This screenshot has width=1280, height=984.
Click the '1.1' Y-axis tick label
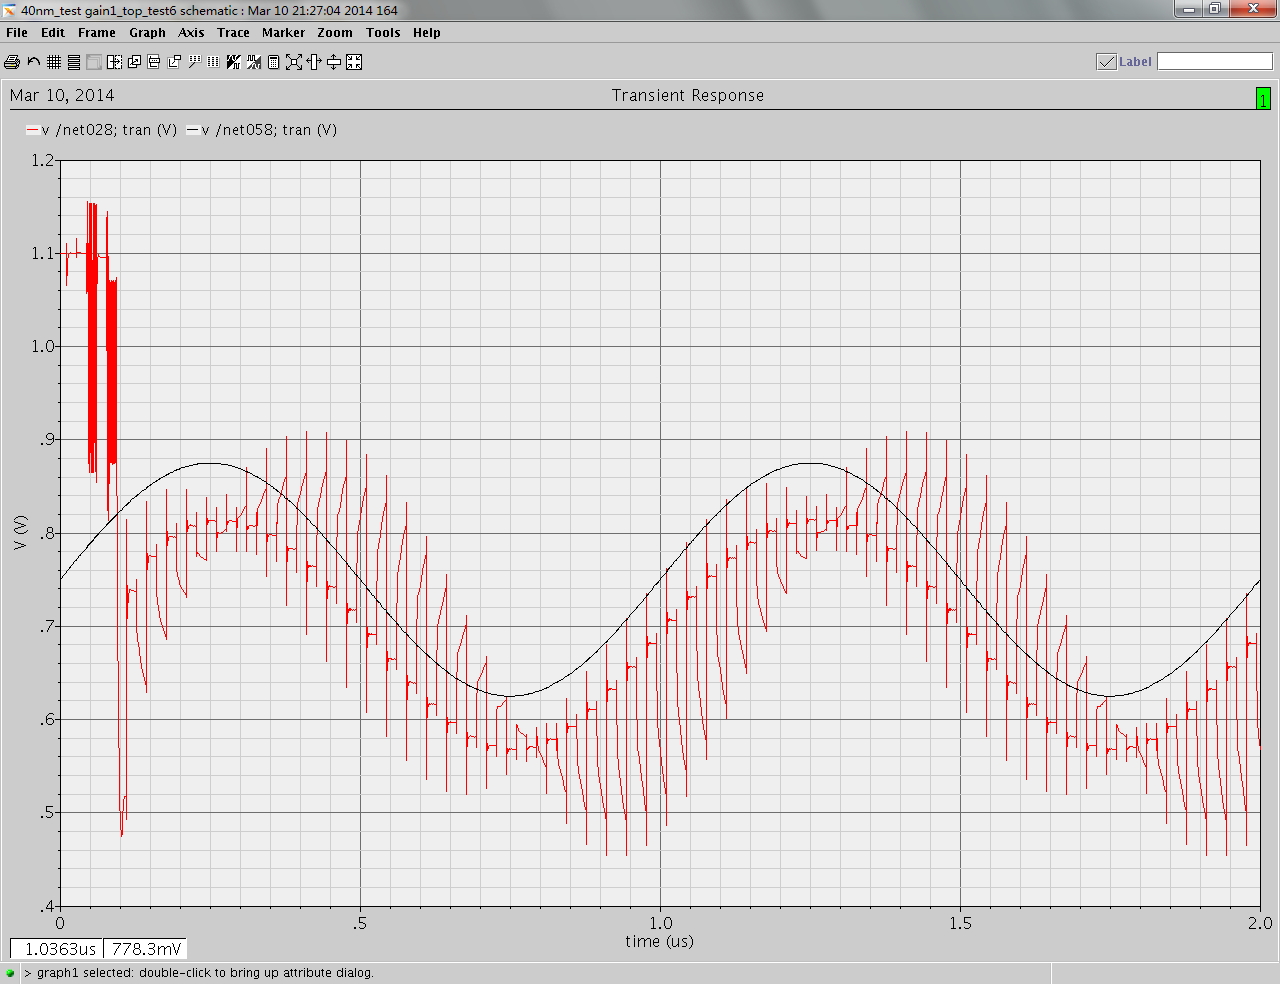[x=43, y=254]
